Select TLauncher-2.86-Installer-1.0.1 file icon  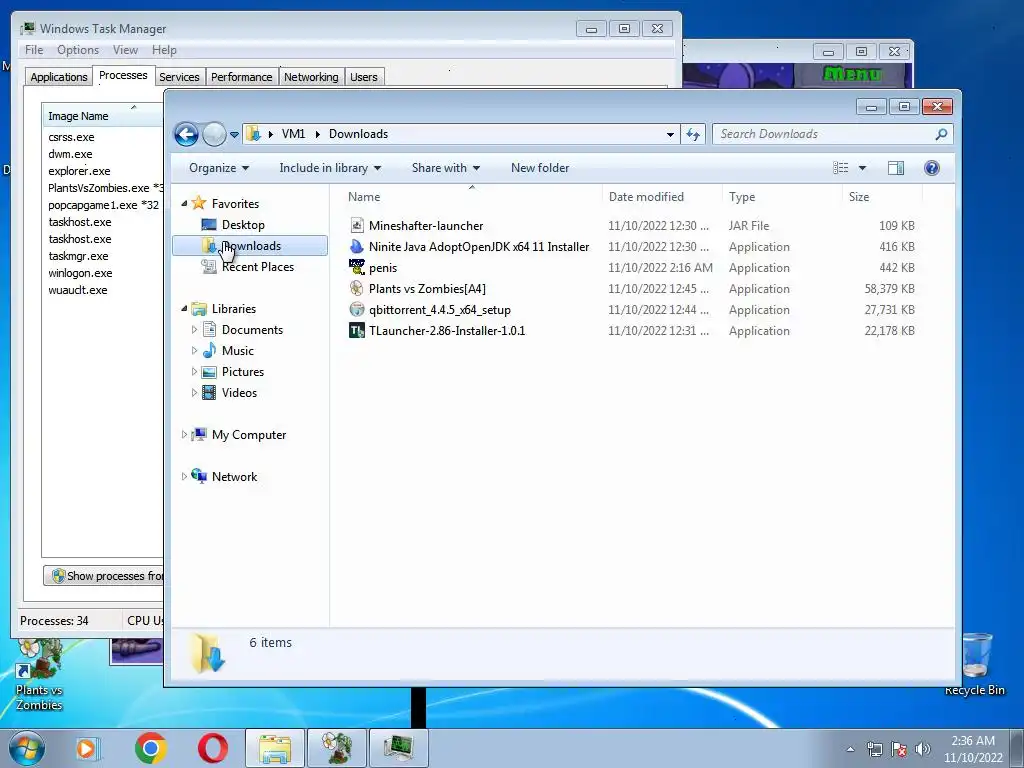click(x=357, y=330)
